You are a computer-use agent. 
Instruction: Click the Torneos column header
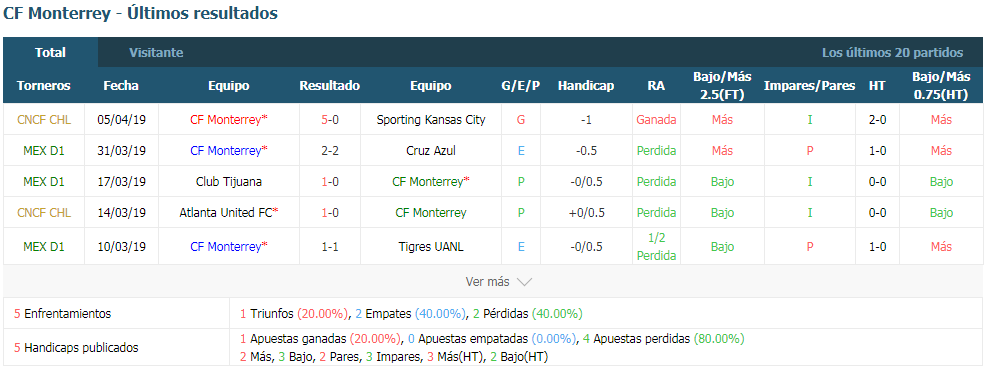(44, 86)
